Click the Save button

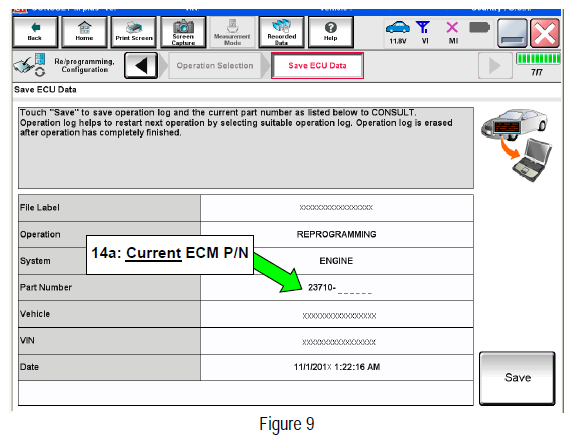point(517,378)
